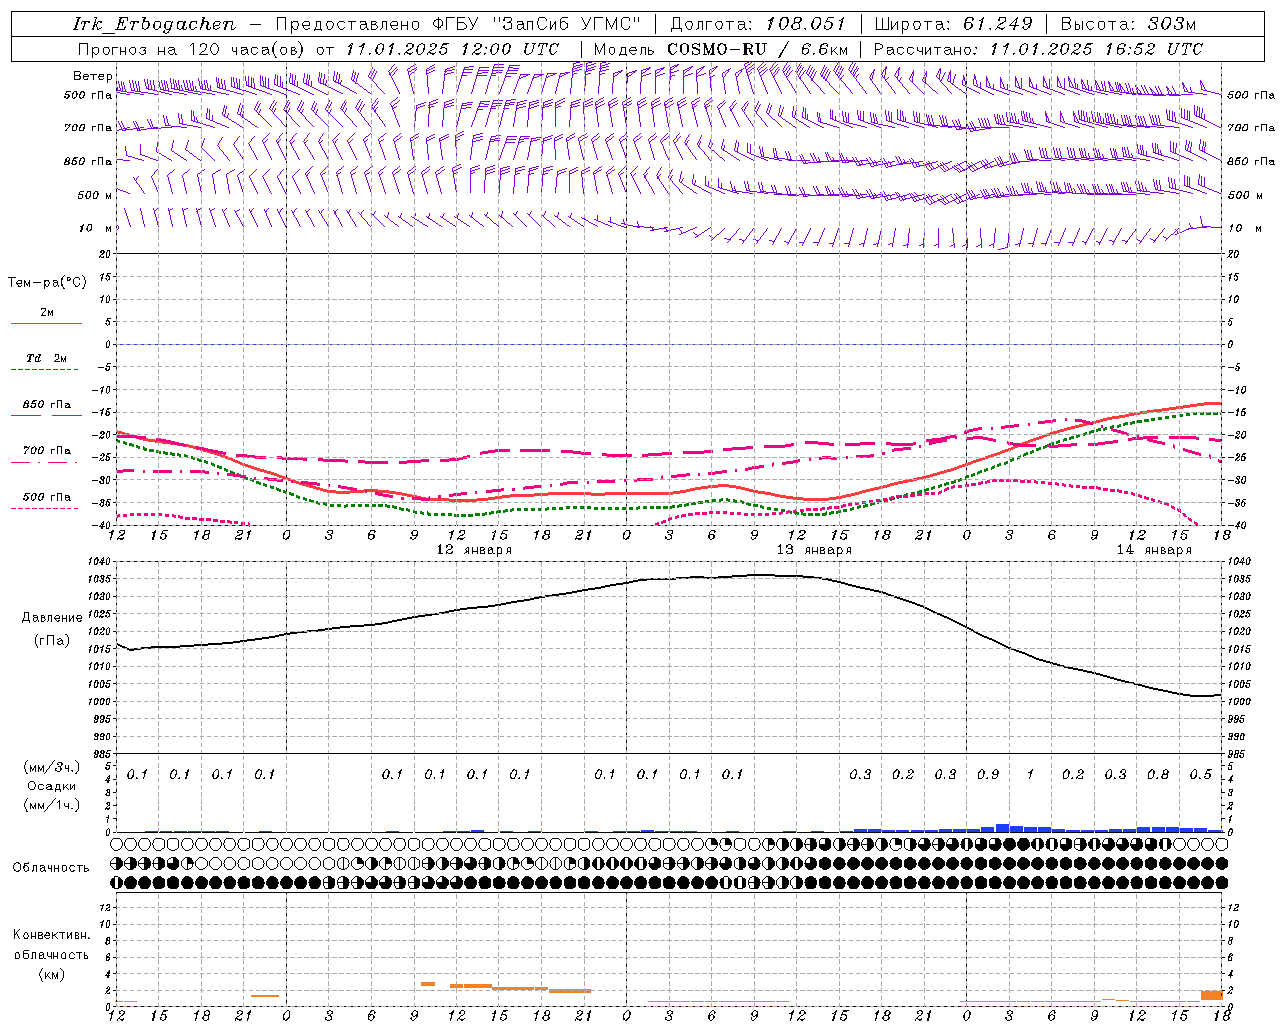
Task: Click the Конвективн. облачность label
Action: (x=51, y=945)
